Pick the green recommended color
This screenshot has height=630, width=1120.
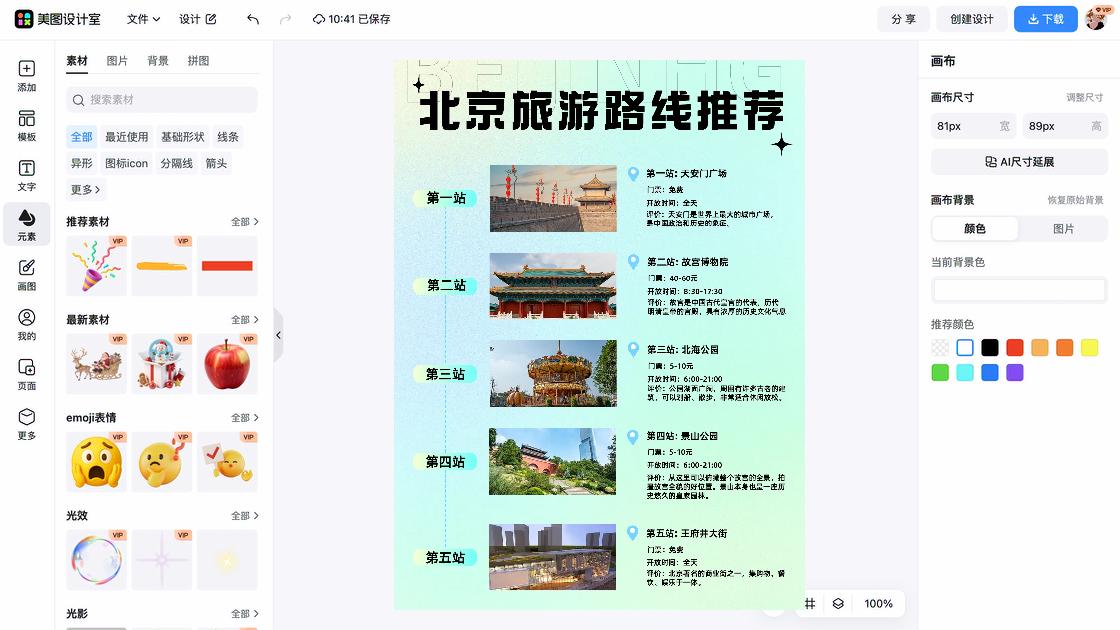click(x=940, y=373)
